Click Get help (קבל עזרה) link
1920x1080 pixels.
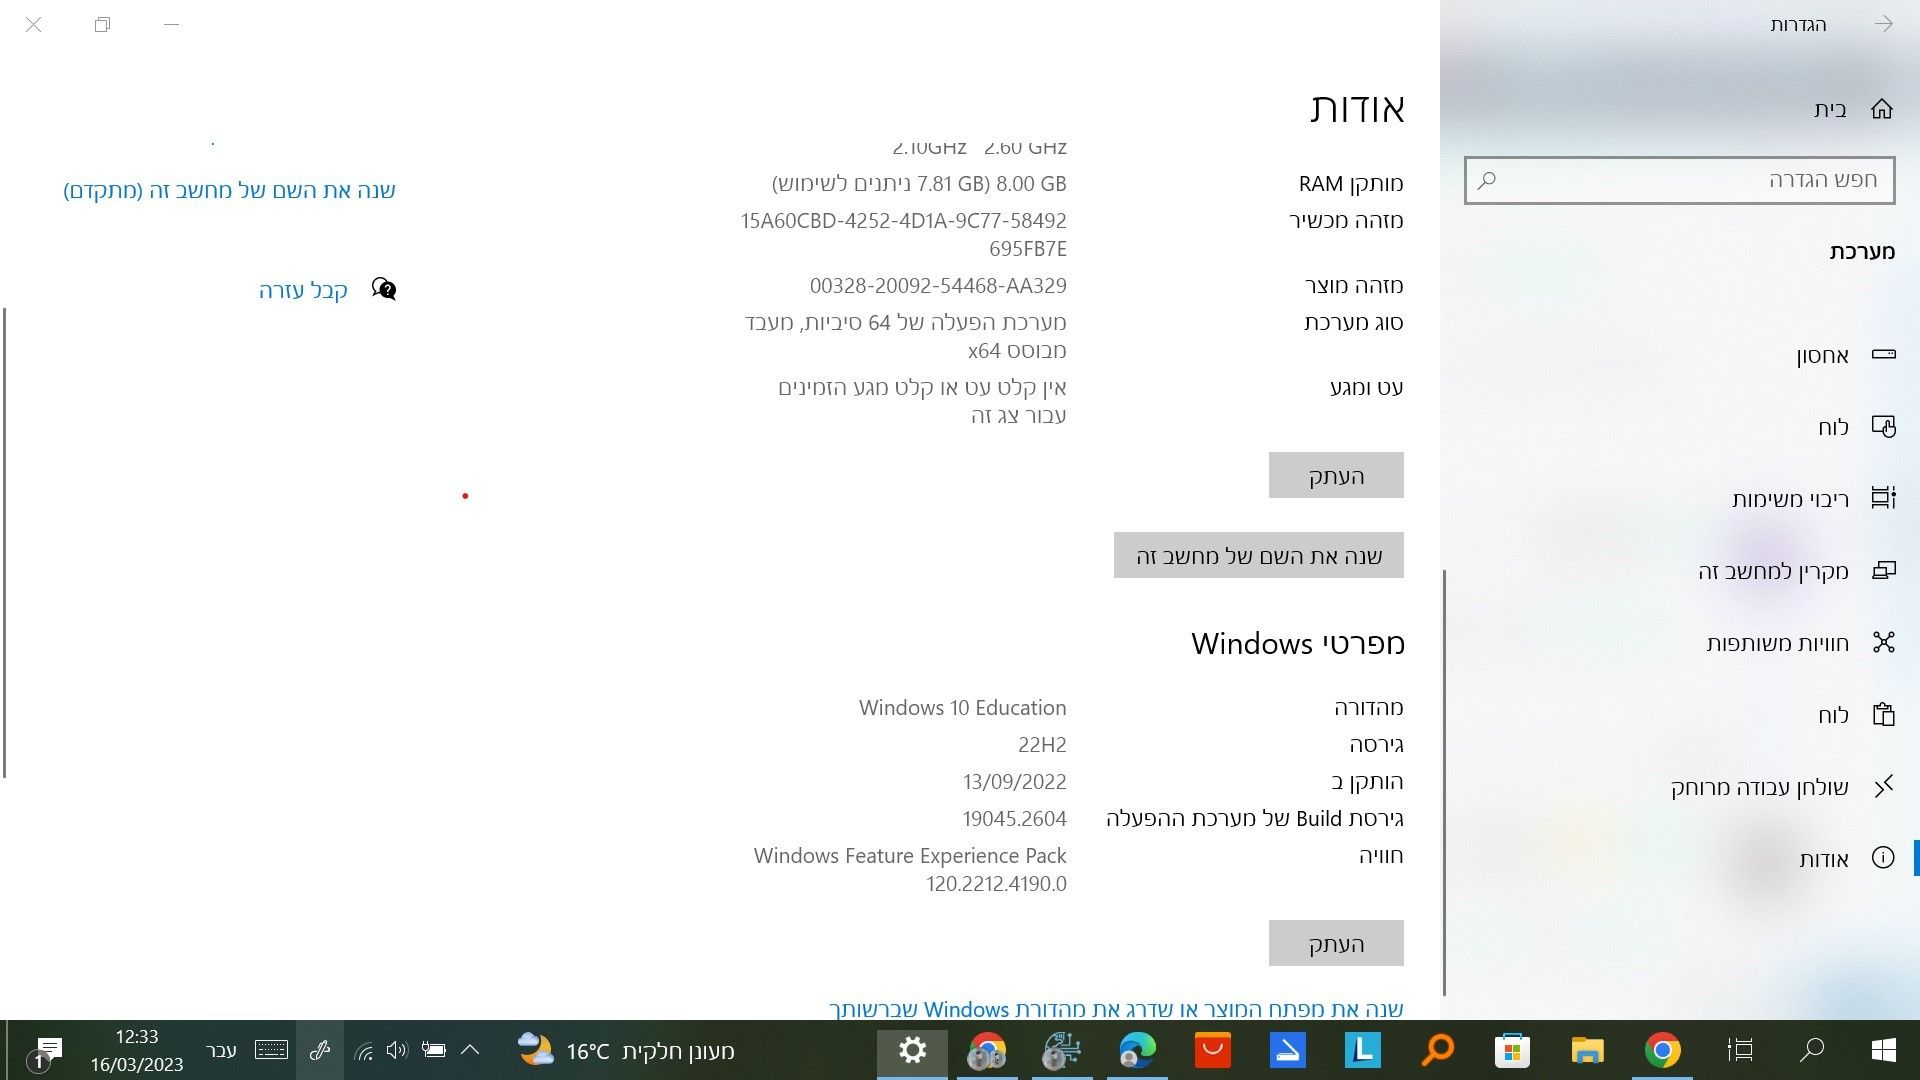(x=303, y=290)
